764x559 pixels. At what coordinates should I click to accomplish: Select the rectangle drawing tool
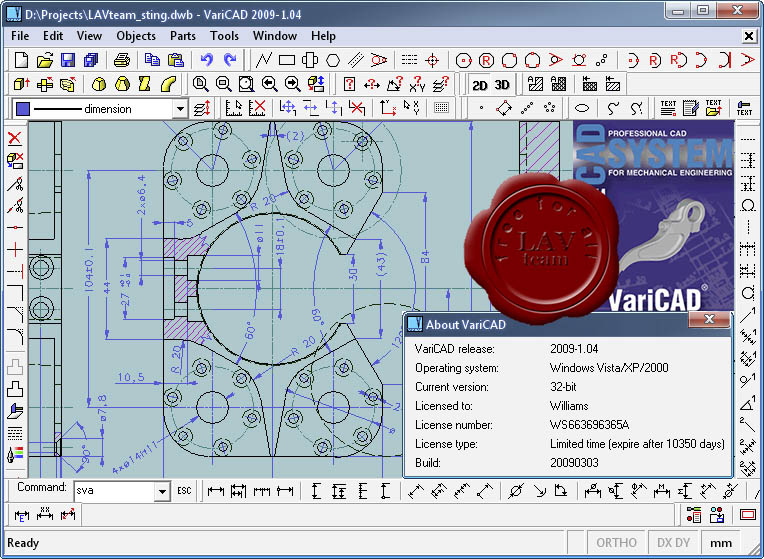[286, 60]
